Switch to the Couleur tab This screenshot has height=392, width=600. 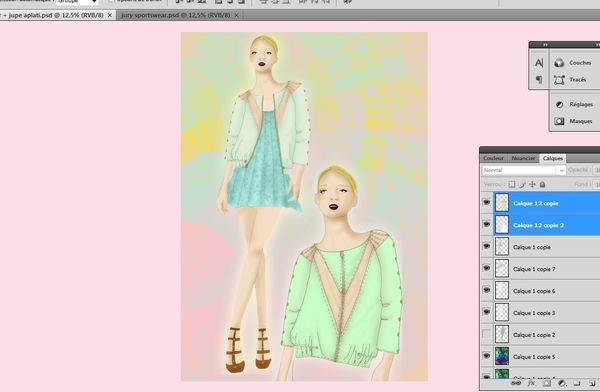[x=493, y=158]
